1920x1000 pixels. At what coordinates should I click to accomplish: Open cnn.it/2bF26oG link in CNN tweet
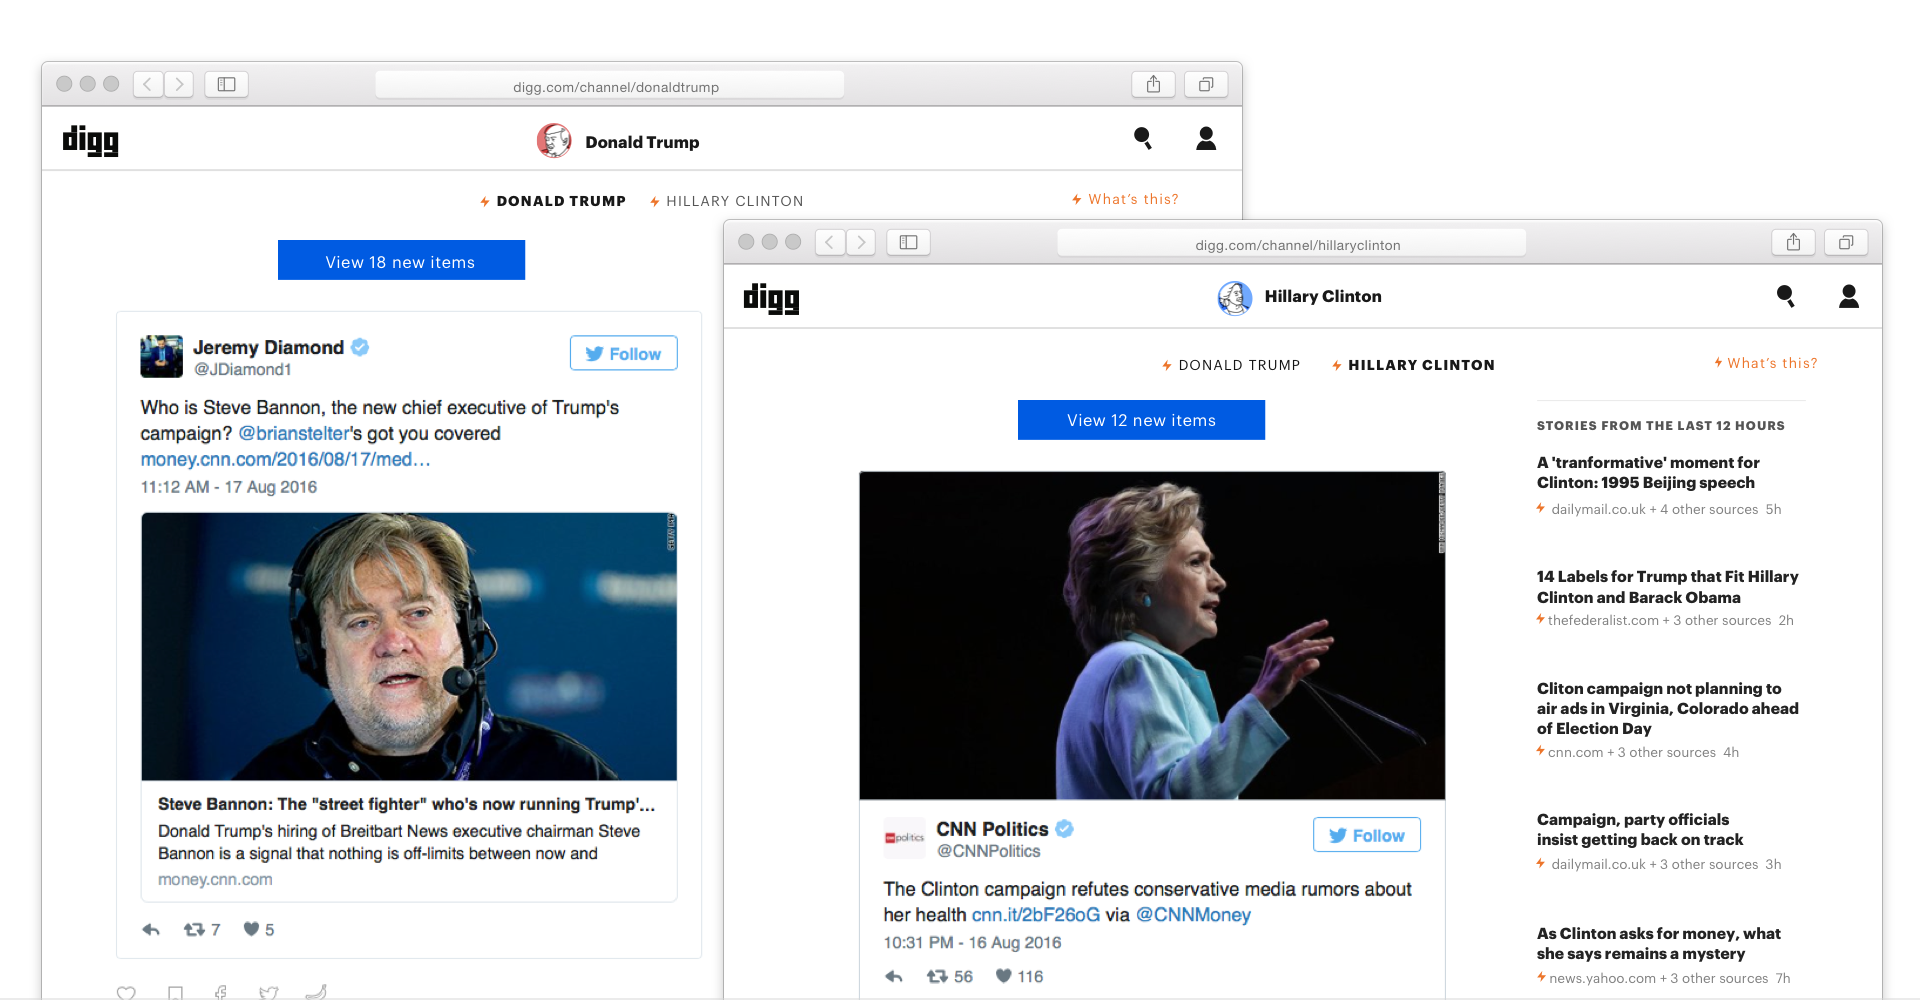pos(1036,915)
